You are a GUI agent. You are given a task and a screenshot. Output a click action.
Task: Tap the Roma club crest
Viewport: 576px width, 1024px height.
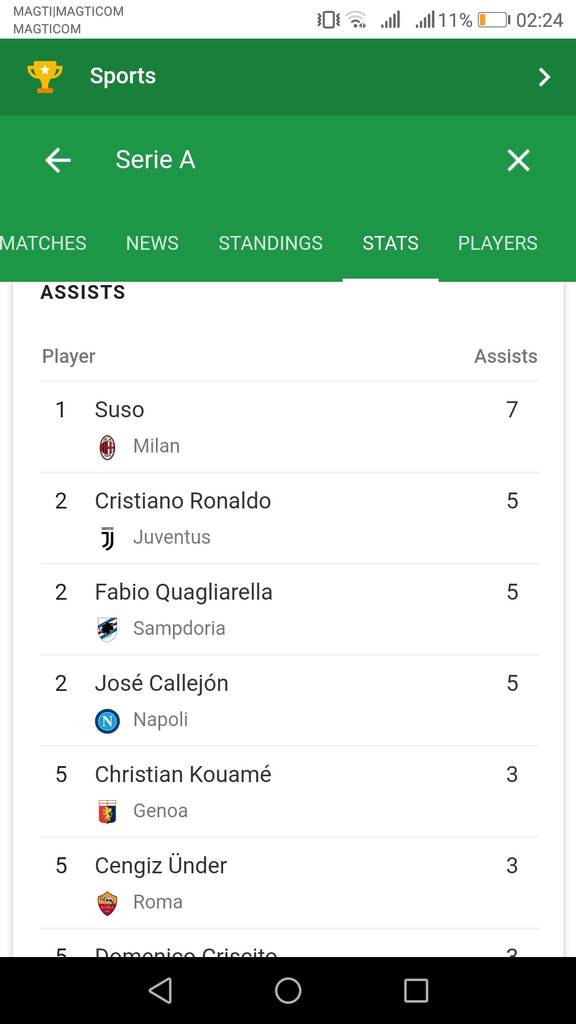tap(107, 903)
